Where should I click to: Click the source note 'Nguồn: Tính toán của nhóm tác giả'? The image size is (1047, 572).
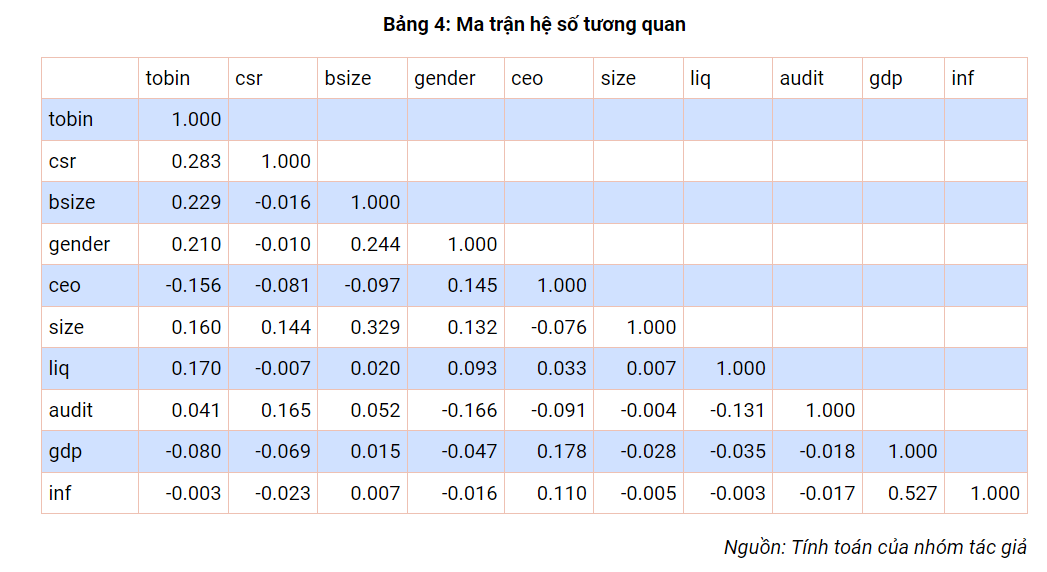[875, 547]
